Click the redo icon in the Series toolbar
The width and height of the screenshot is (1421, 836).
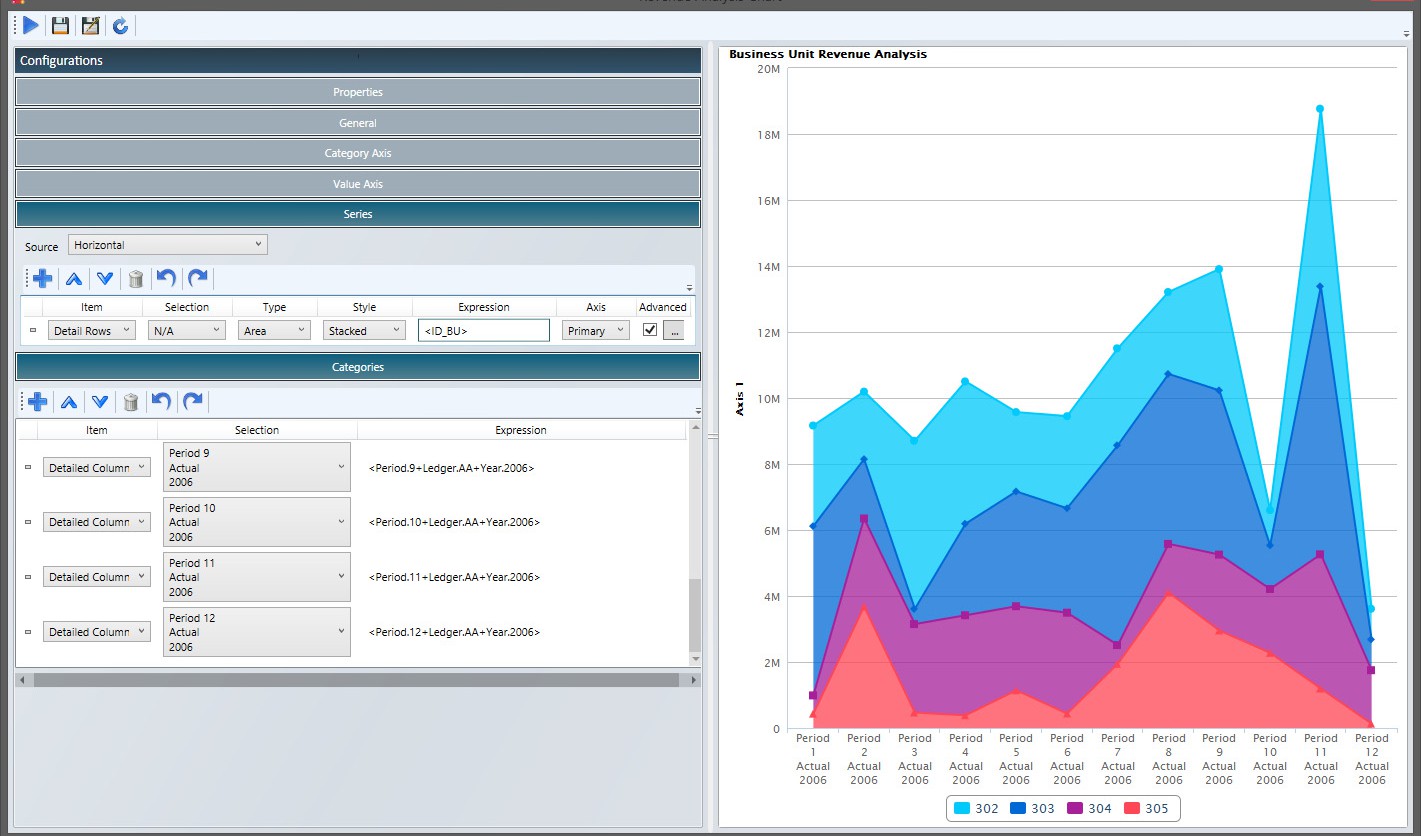[x=198, y=279]
